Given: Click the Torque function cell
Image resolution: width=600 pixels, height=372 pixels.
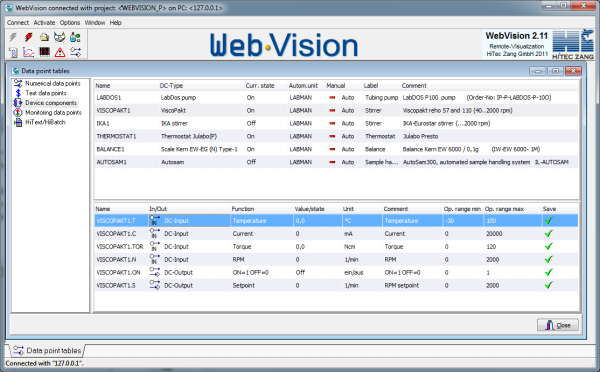Looking at the screenshot, I should click(242, 246).
